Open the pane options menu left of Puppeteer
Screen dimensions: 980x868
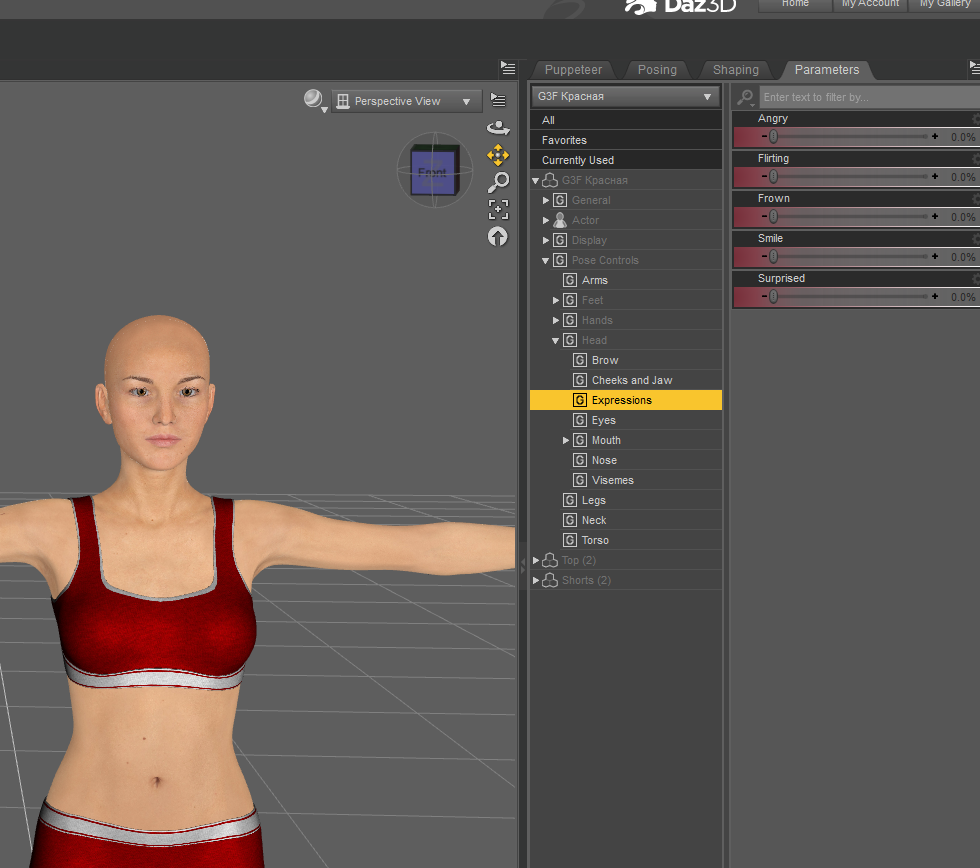click(508, 68)
